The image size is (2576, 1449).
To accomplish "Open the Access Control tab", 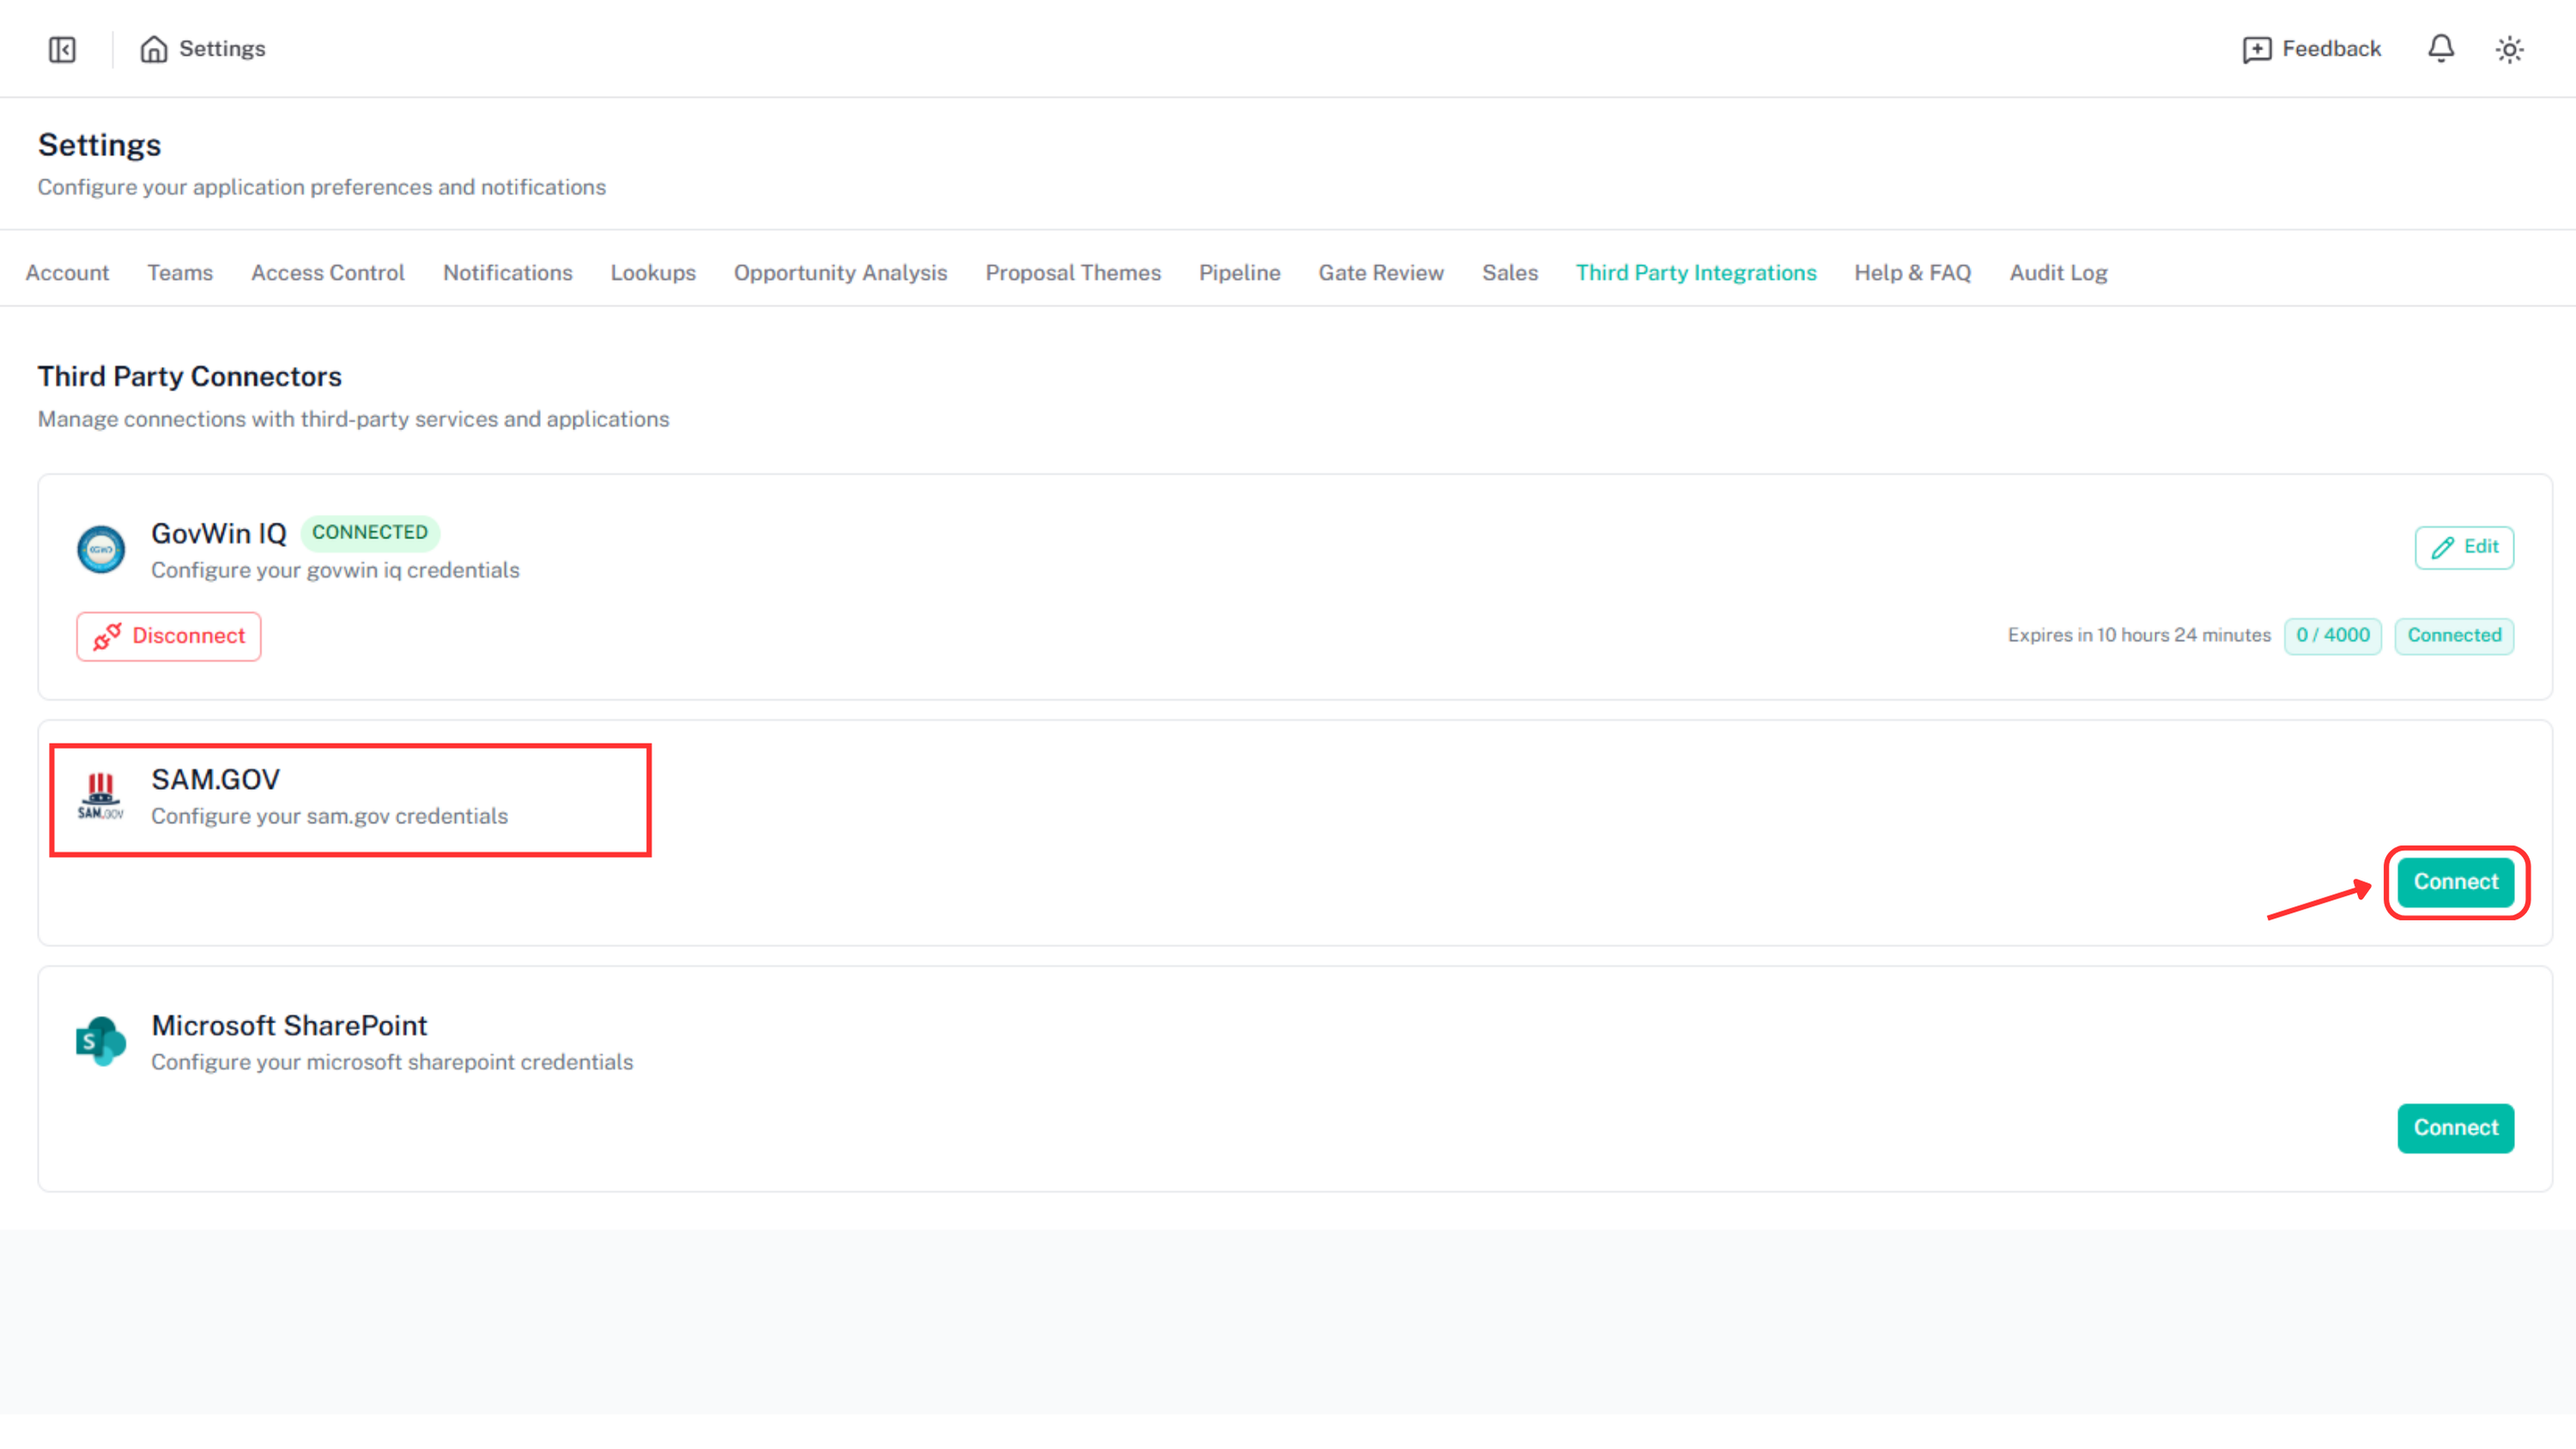I will [327, 272].
